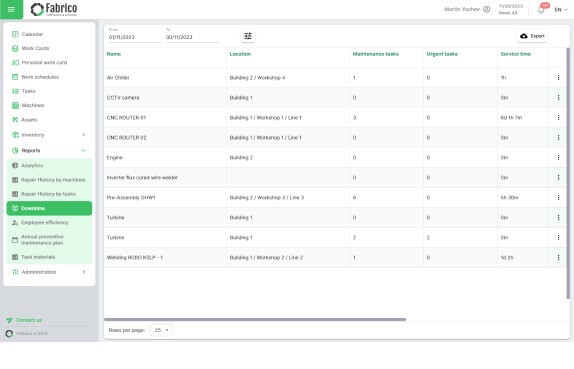Toggle the hamburger menu sidebar button

11,9
